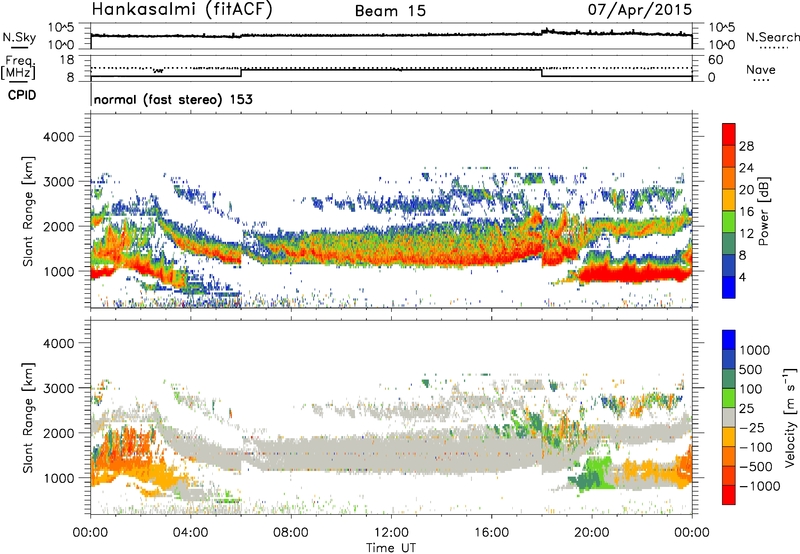This screenshot has width=800, height=554.
Task: Click the 'Freq. [MHz]' axis label
Action: pos(19,68)
